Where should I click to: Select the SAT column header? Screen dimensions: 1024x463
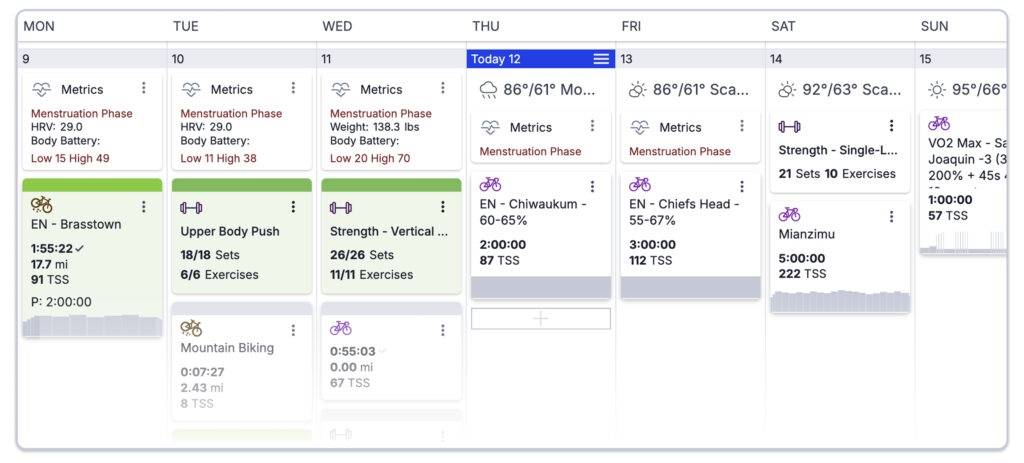click(x=785, y=26)
